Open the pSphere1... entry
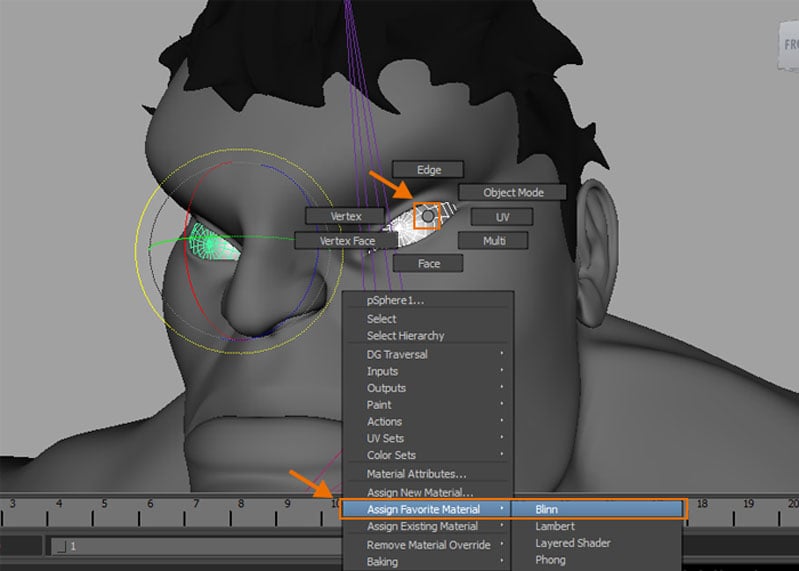The width and height of the screenshot is (799, 571). pos(428,300)
